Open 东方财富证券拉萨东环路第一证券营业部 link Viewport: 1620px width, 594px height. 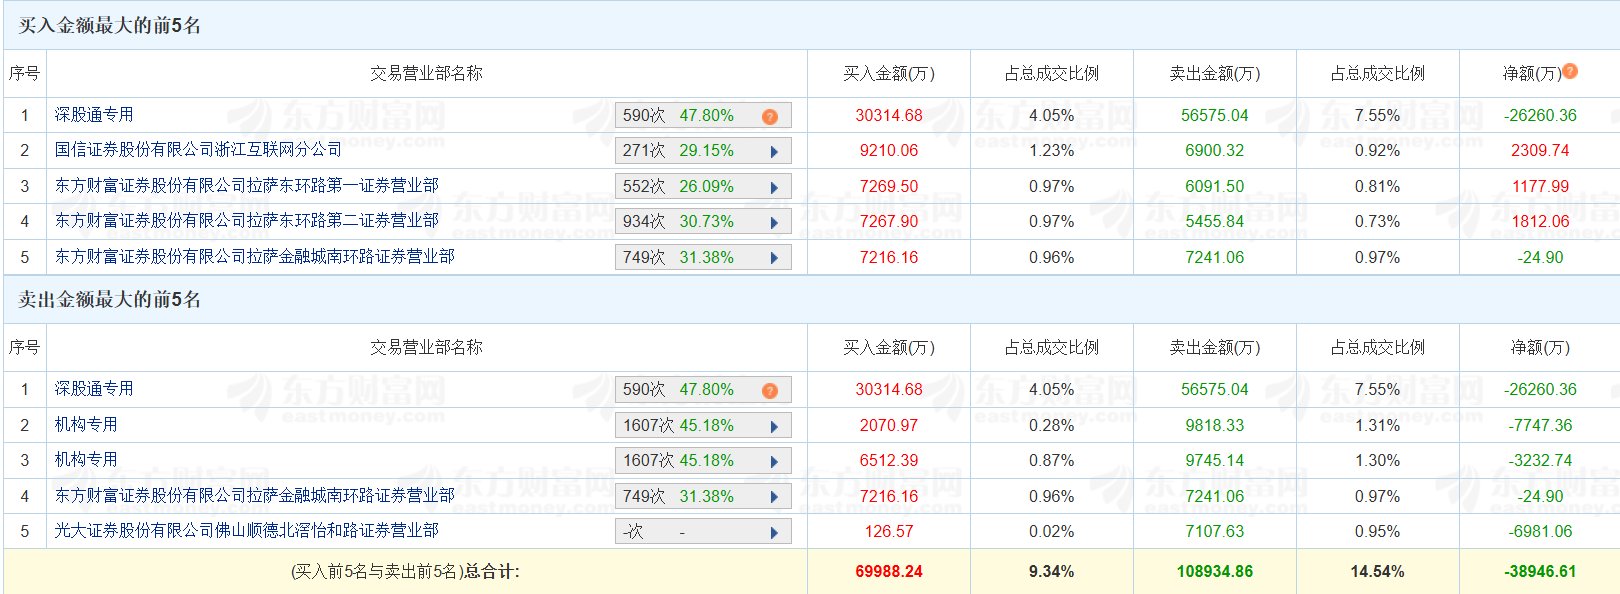[x=246, y=186]
